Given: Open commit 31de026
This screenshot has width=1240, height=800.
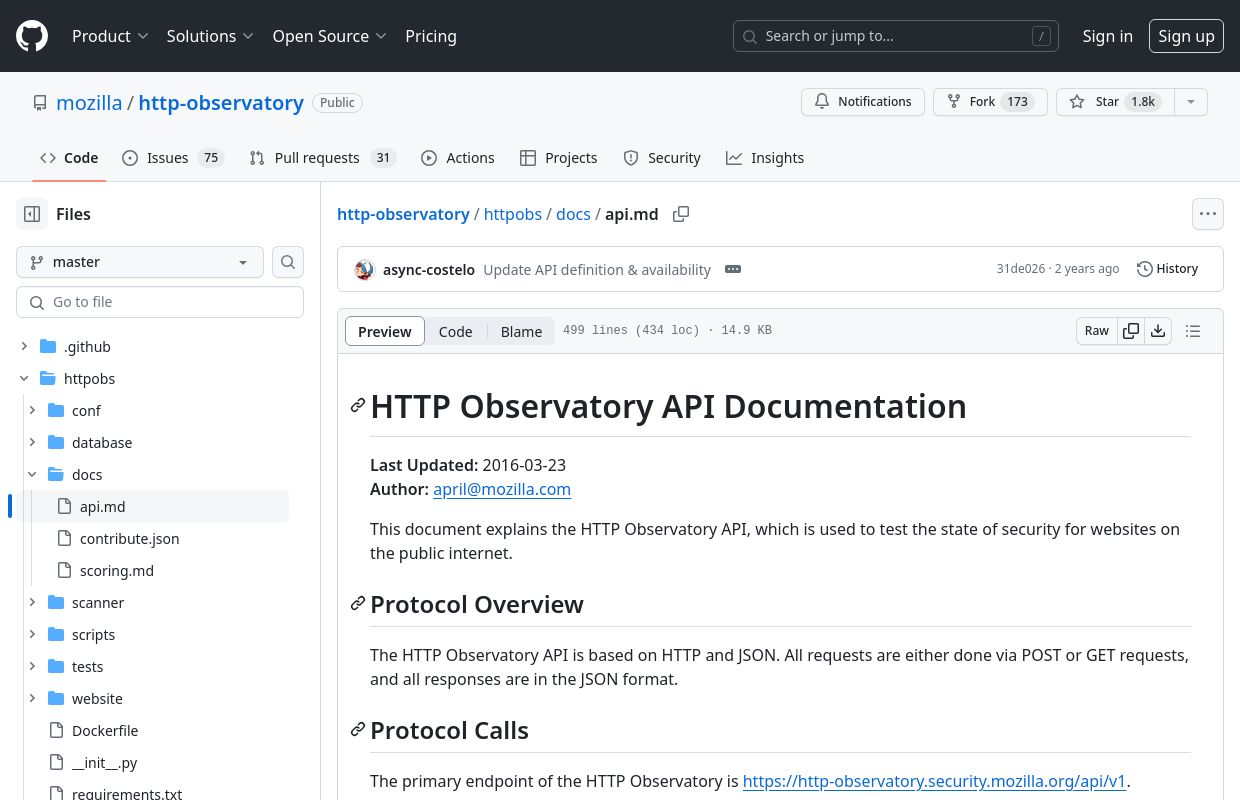Looking at the screenshot, I should pyautogui.click(x=1020, y=269).
